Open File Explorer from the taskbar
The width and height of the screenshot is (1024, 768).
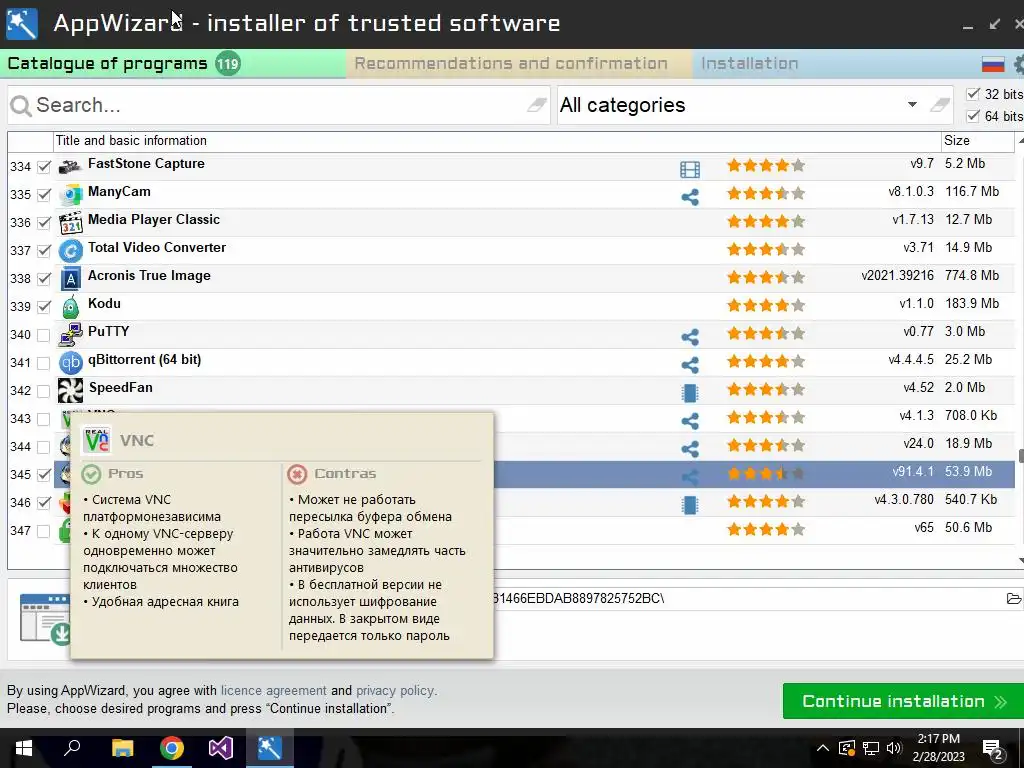click(x=122, y=748)
